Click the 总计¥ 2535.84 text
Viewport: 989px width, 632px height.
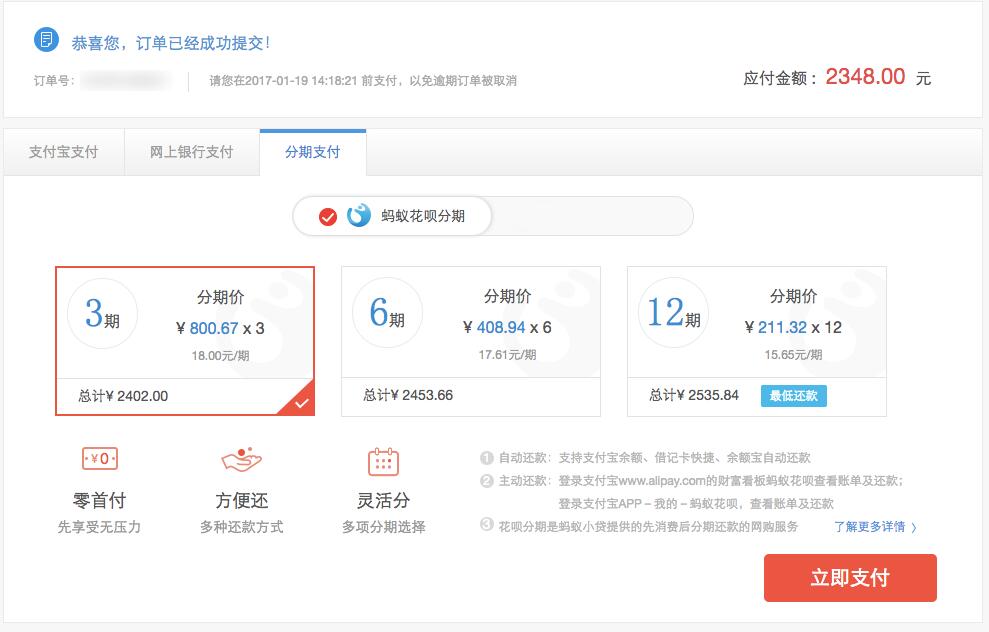(694, 395)
